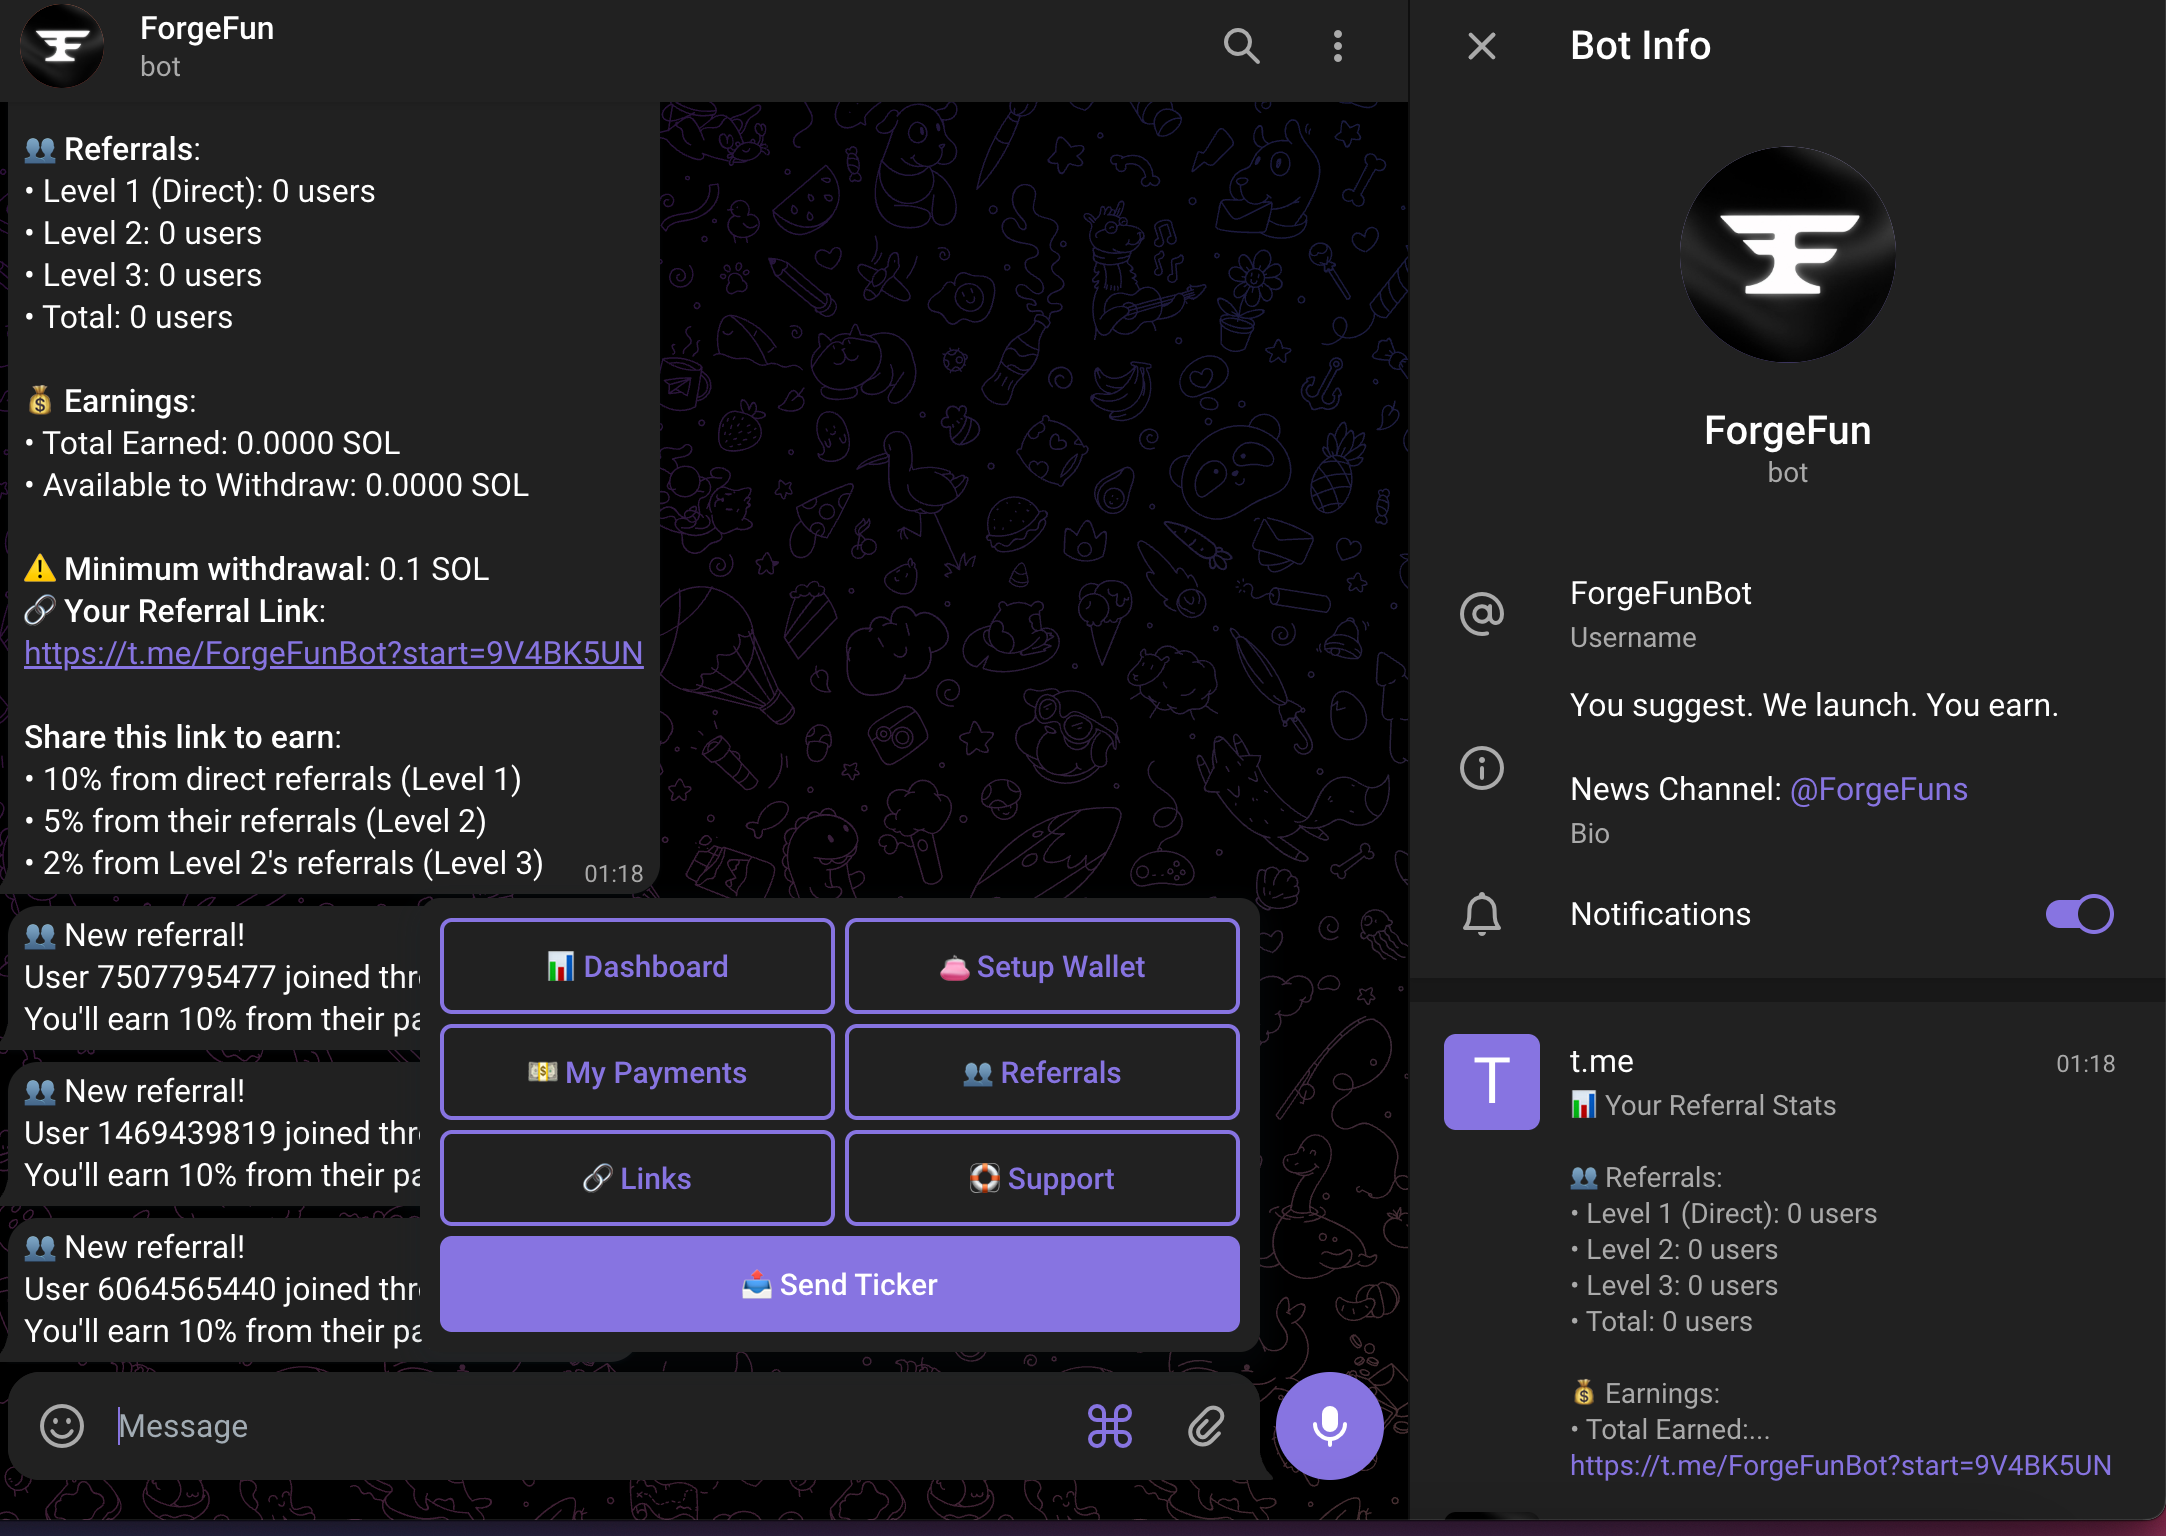Open My Payments bot button
The height and width of the screenshot is (1536, 2166).
pos(637,1072)
